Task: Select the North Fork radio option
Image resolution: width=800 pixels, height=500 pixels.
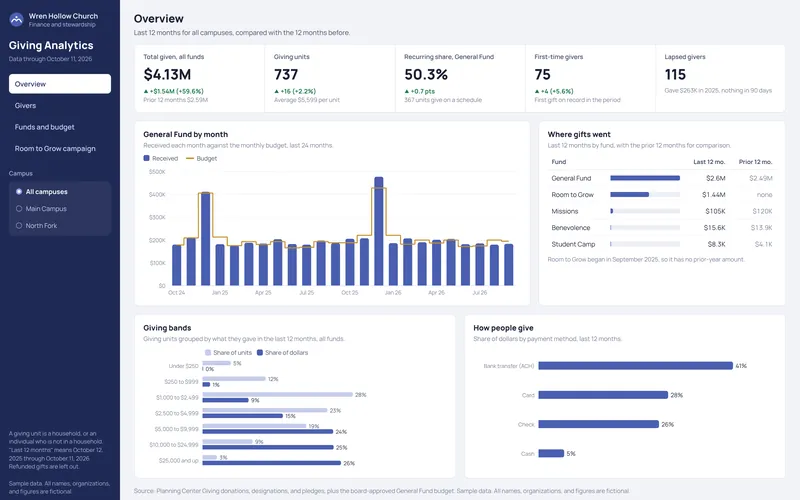Action: (19, 226)
